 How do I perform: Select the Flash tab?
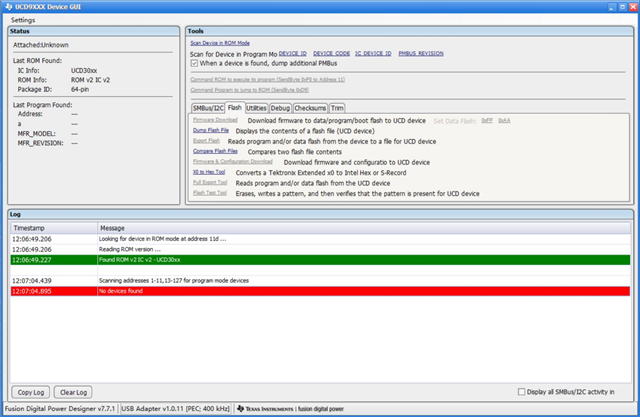[235, 107]
